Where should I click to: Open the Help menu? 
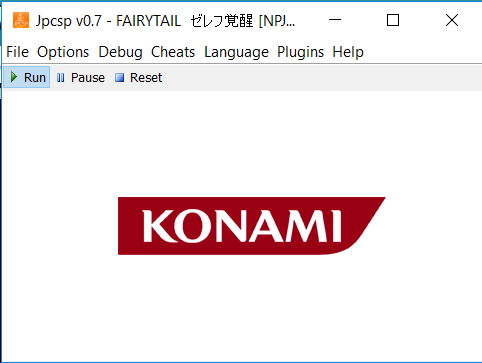[x=348, y=52]
